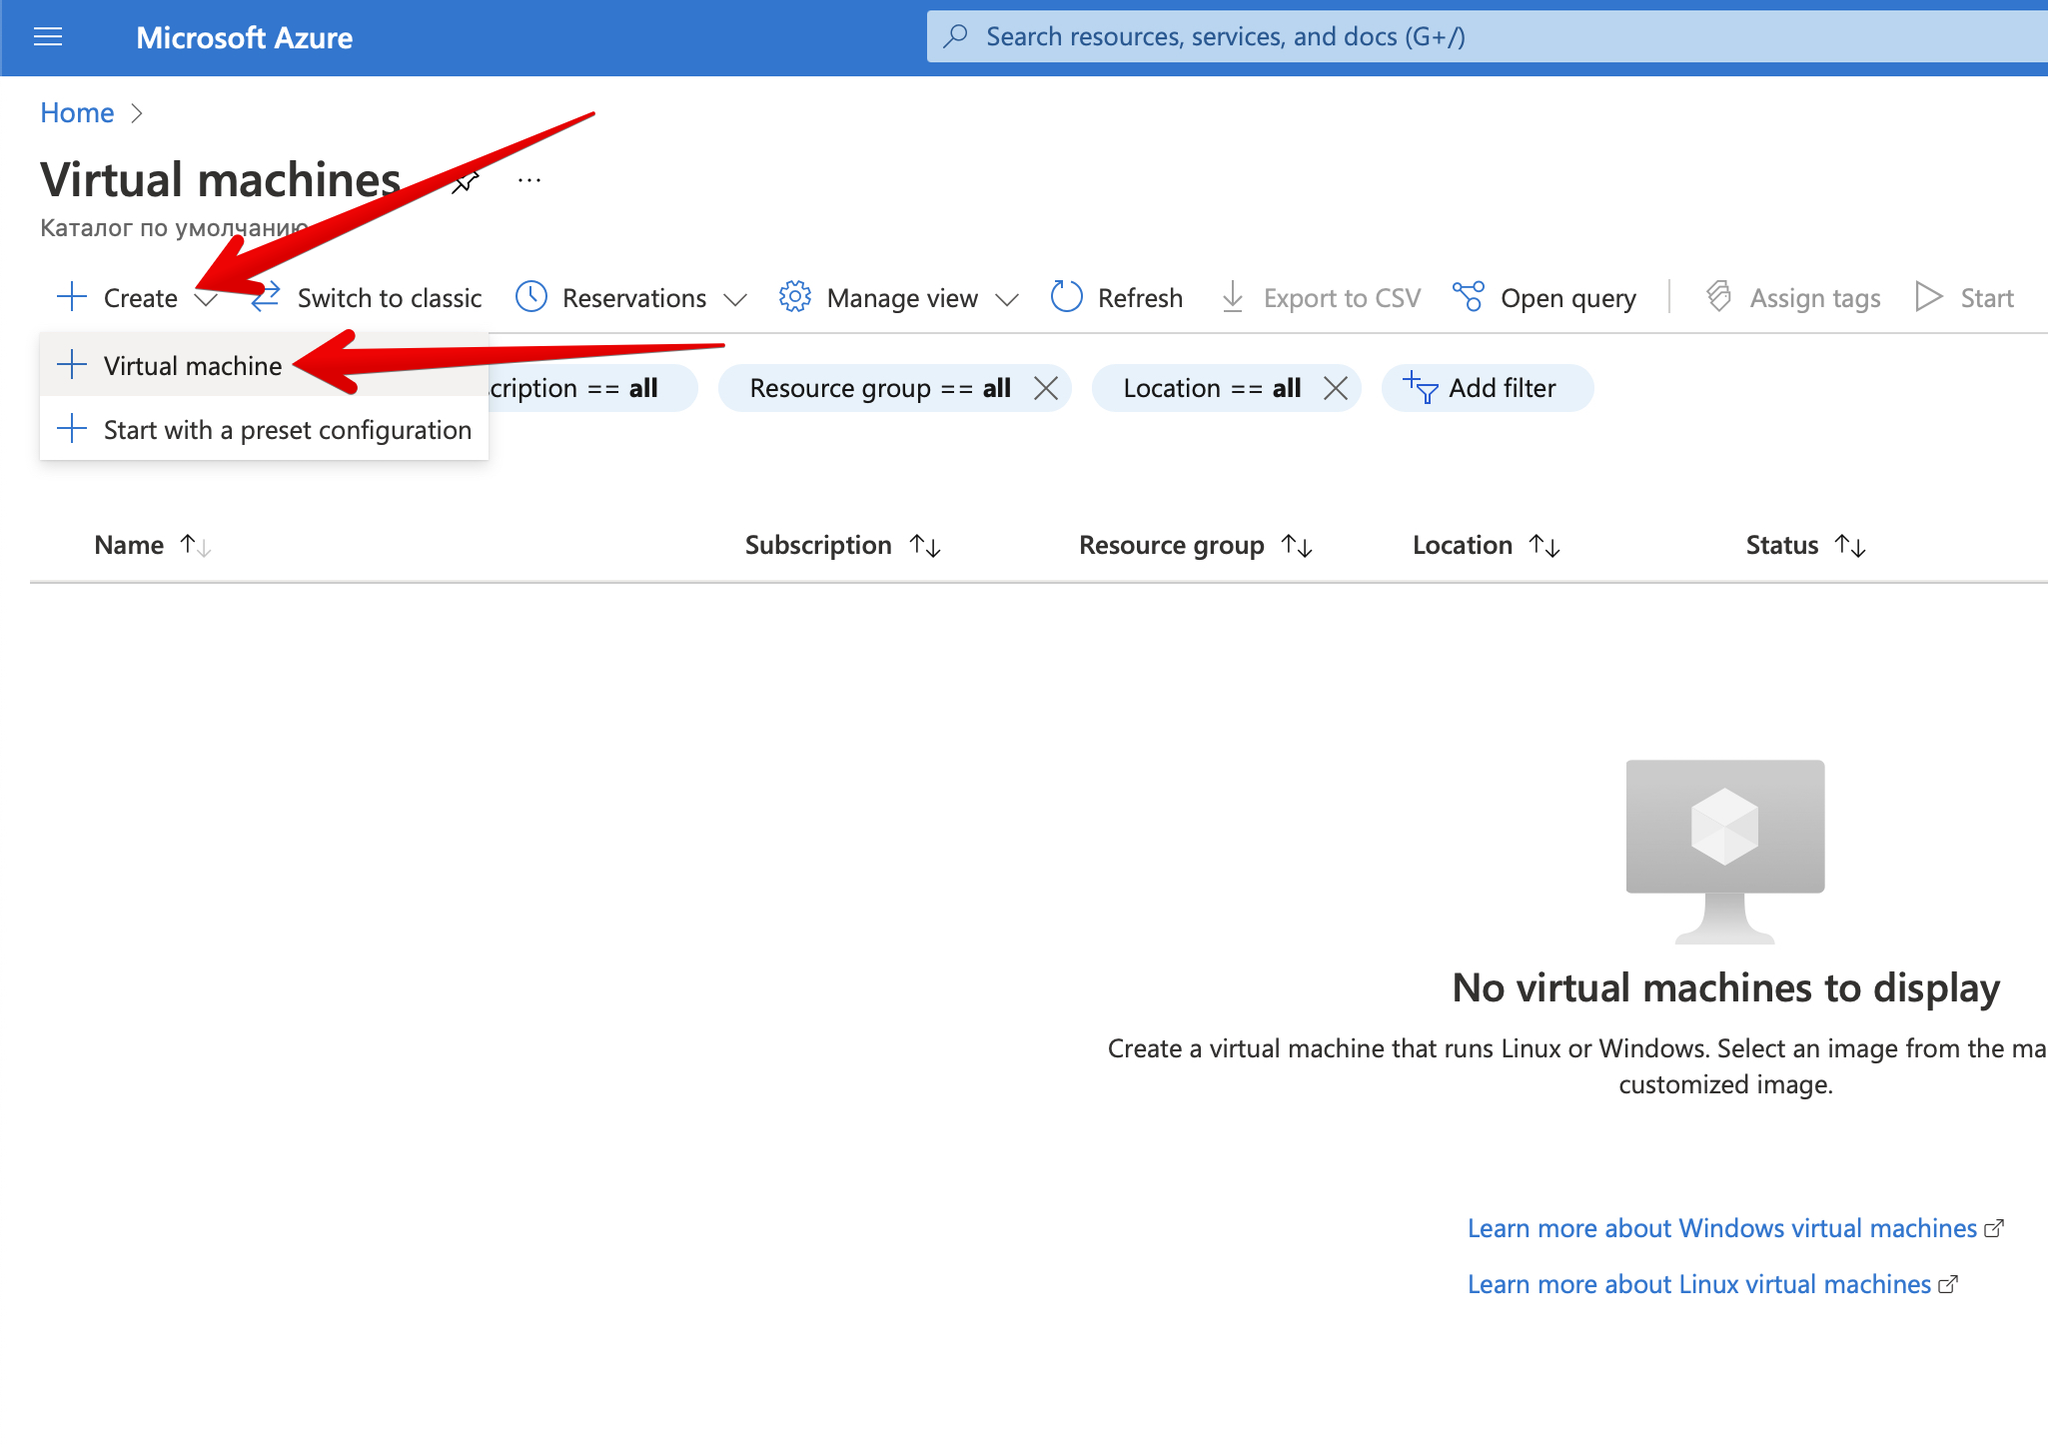Click the No virtual machines monitor illustration
This screenshot has width=2048, height=1449.
point(1725,851)
